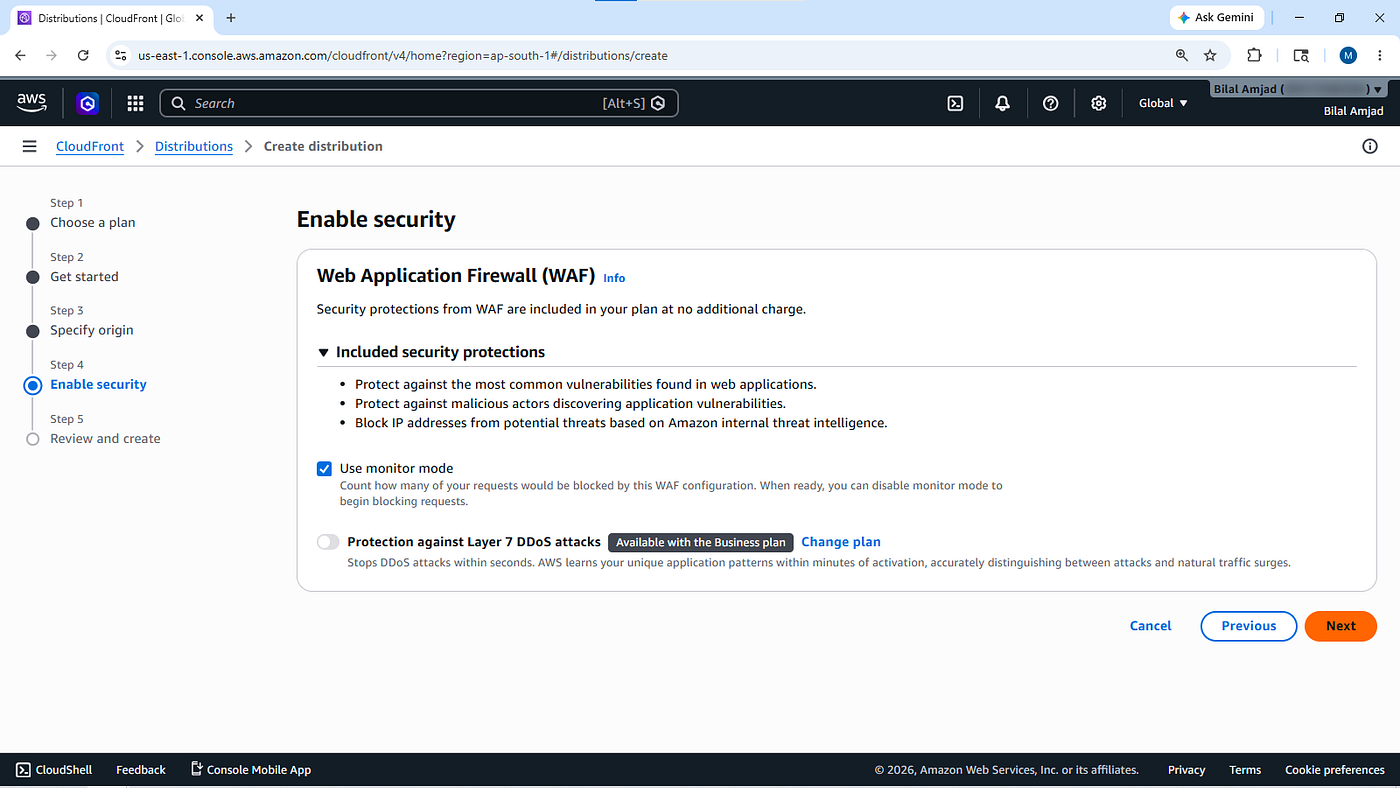The width and height of the screenshot is (1400, 788).
Task: Click the Ask Gemini button
Action: [1218, 18]
